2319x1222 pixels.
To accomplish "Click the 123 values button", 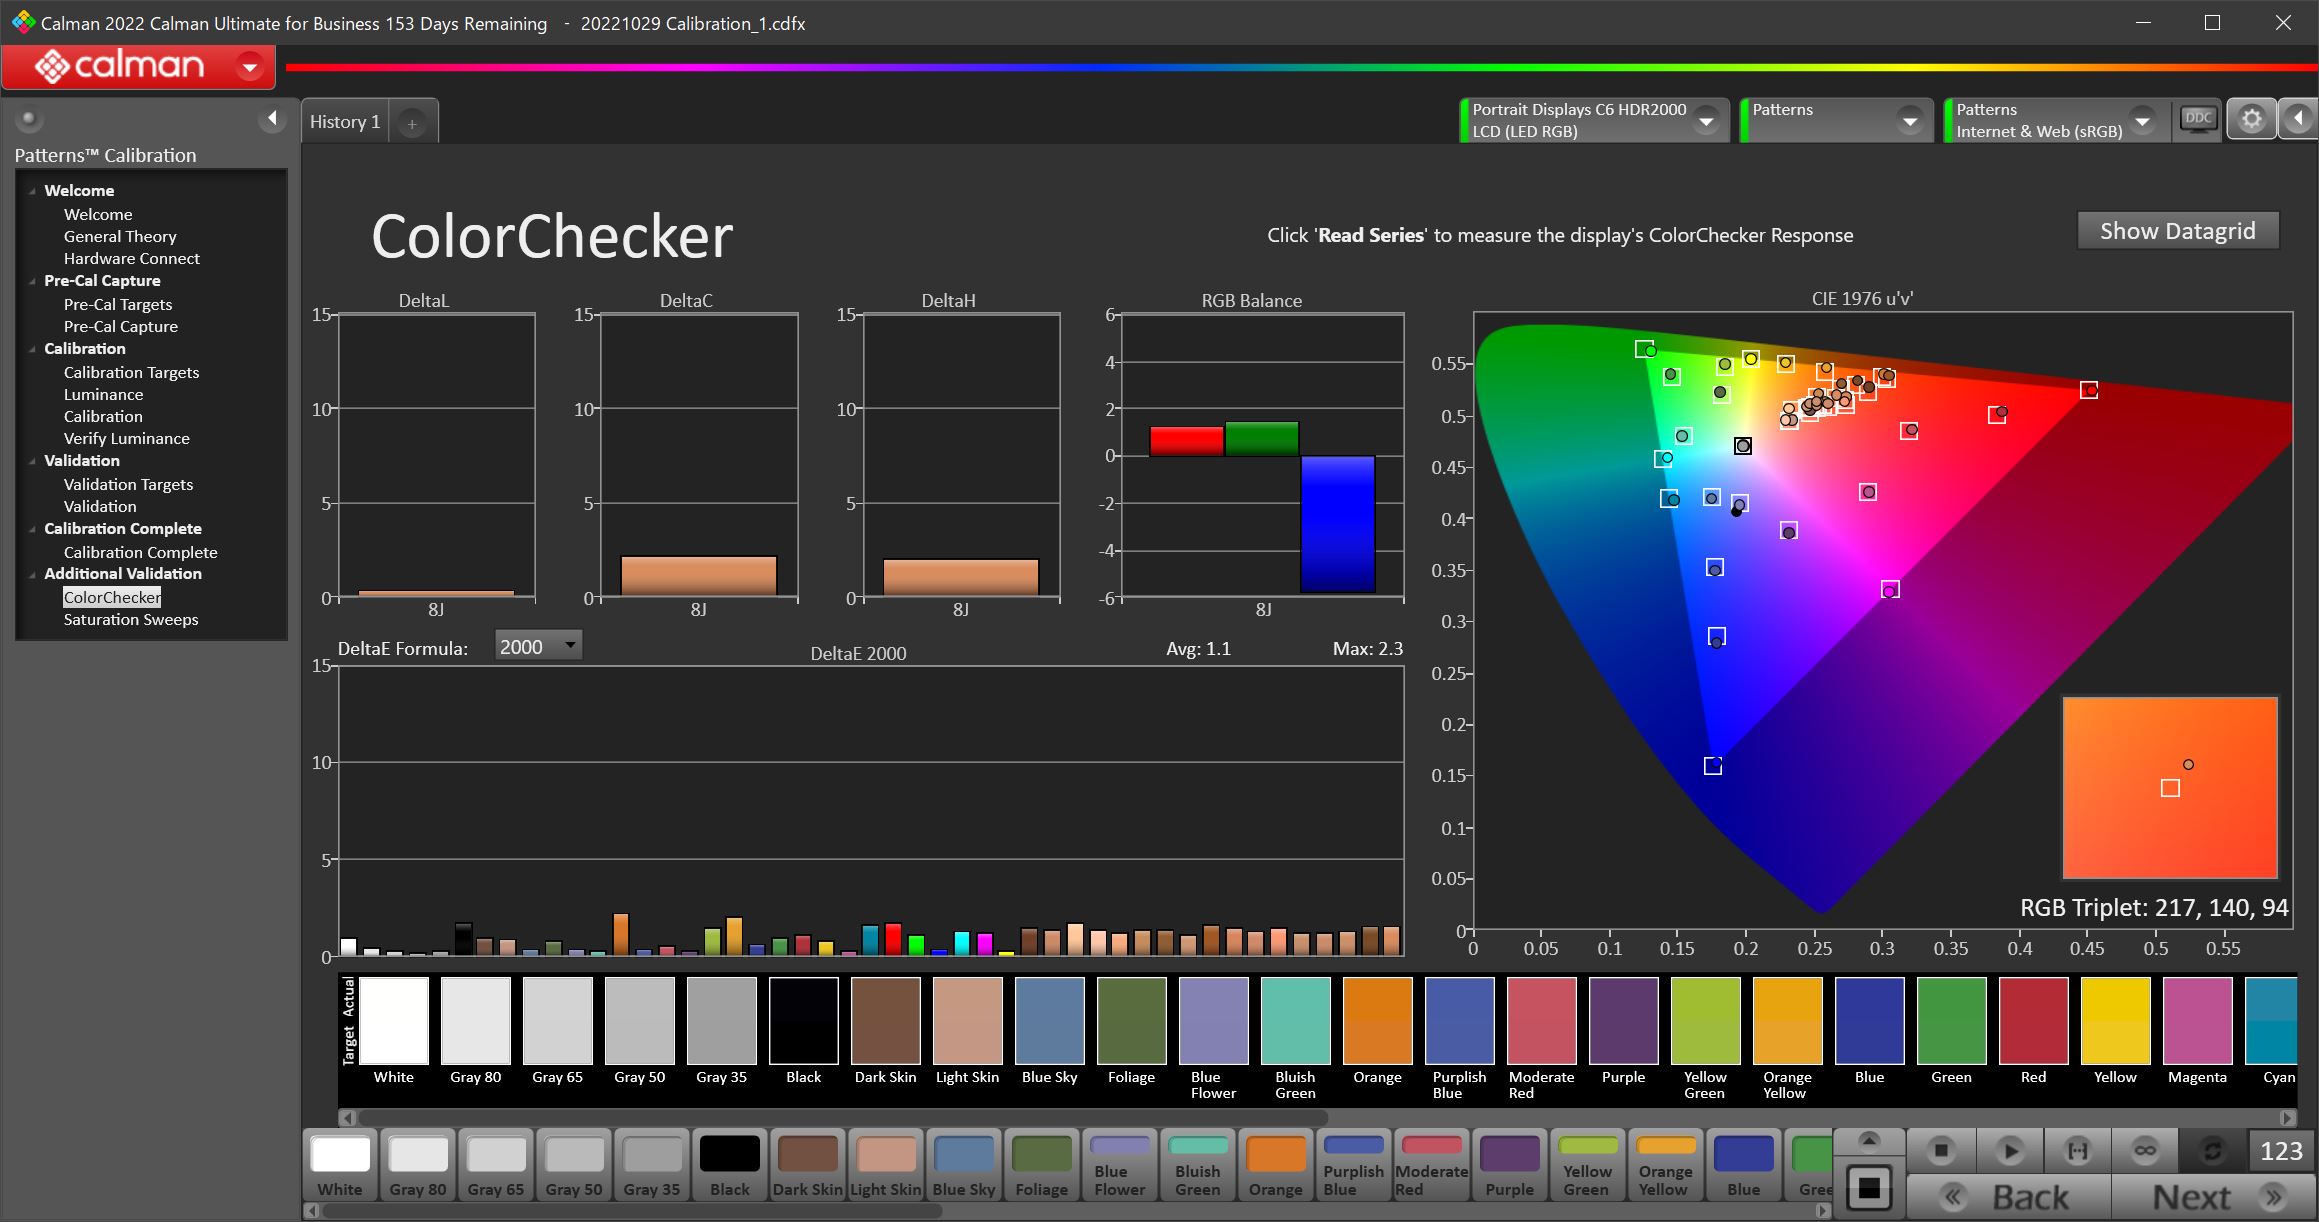I will click(x=2281, y=1151).
